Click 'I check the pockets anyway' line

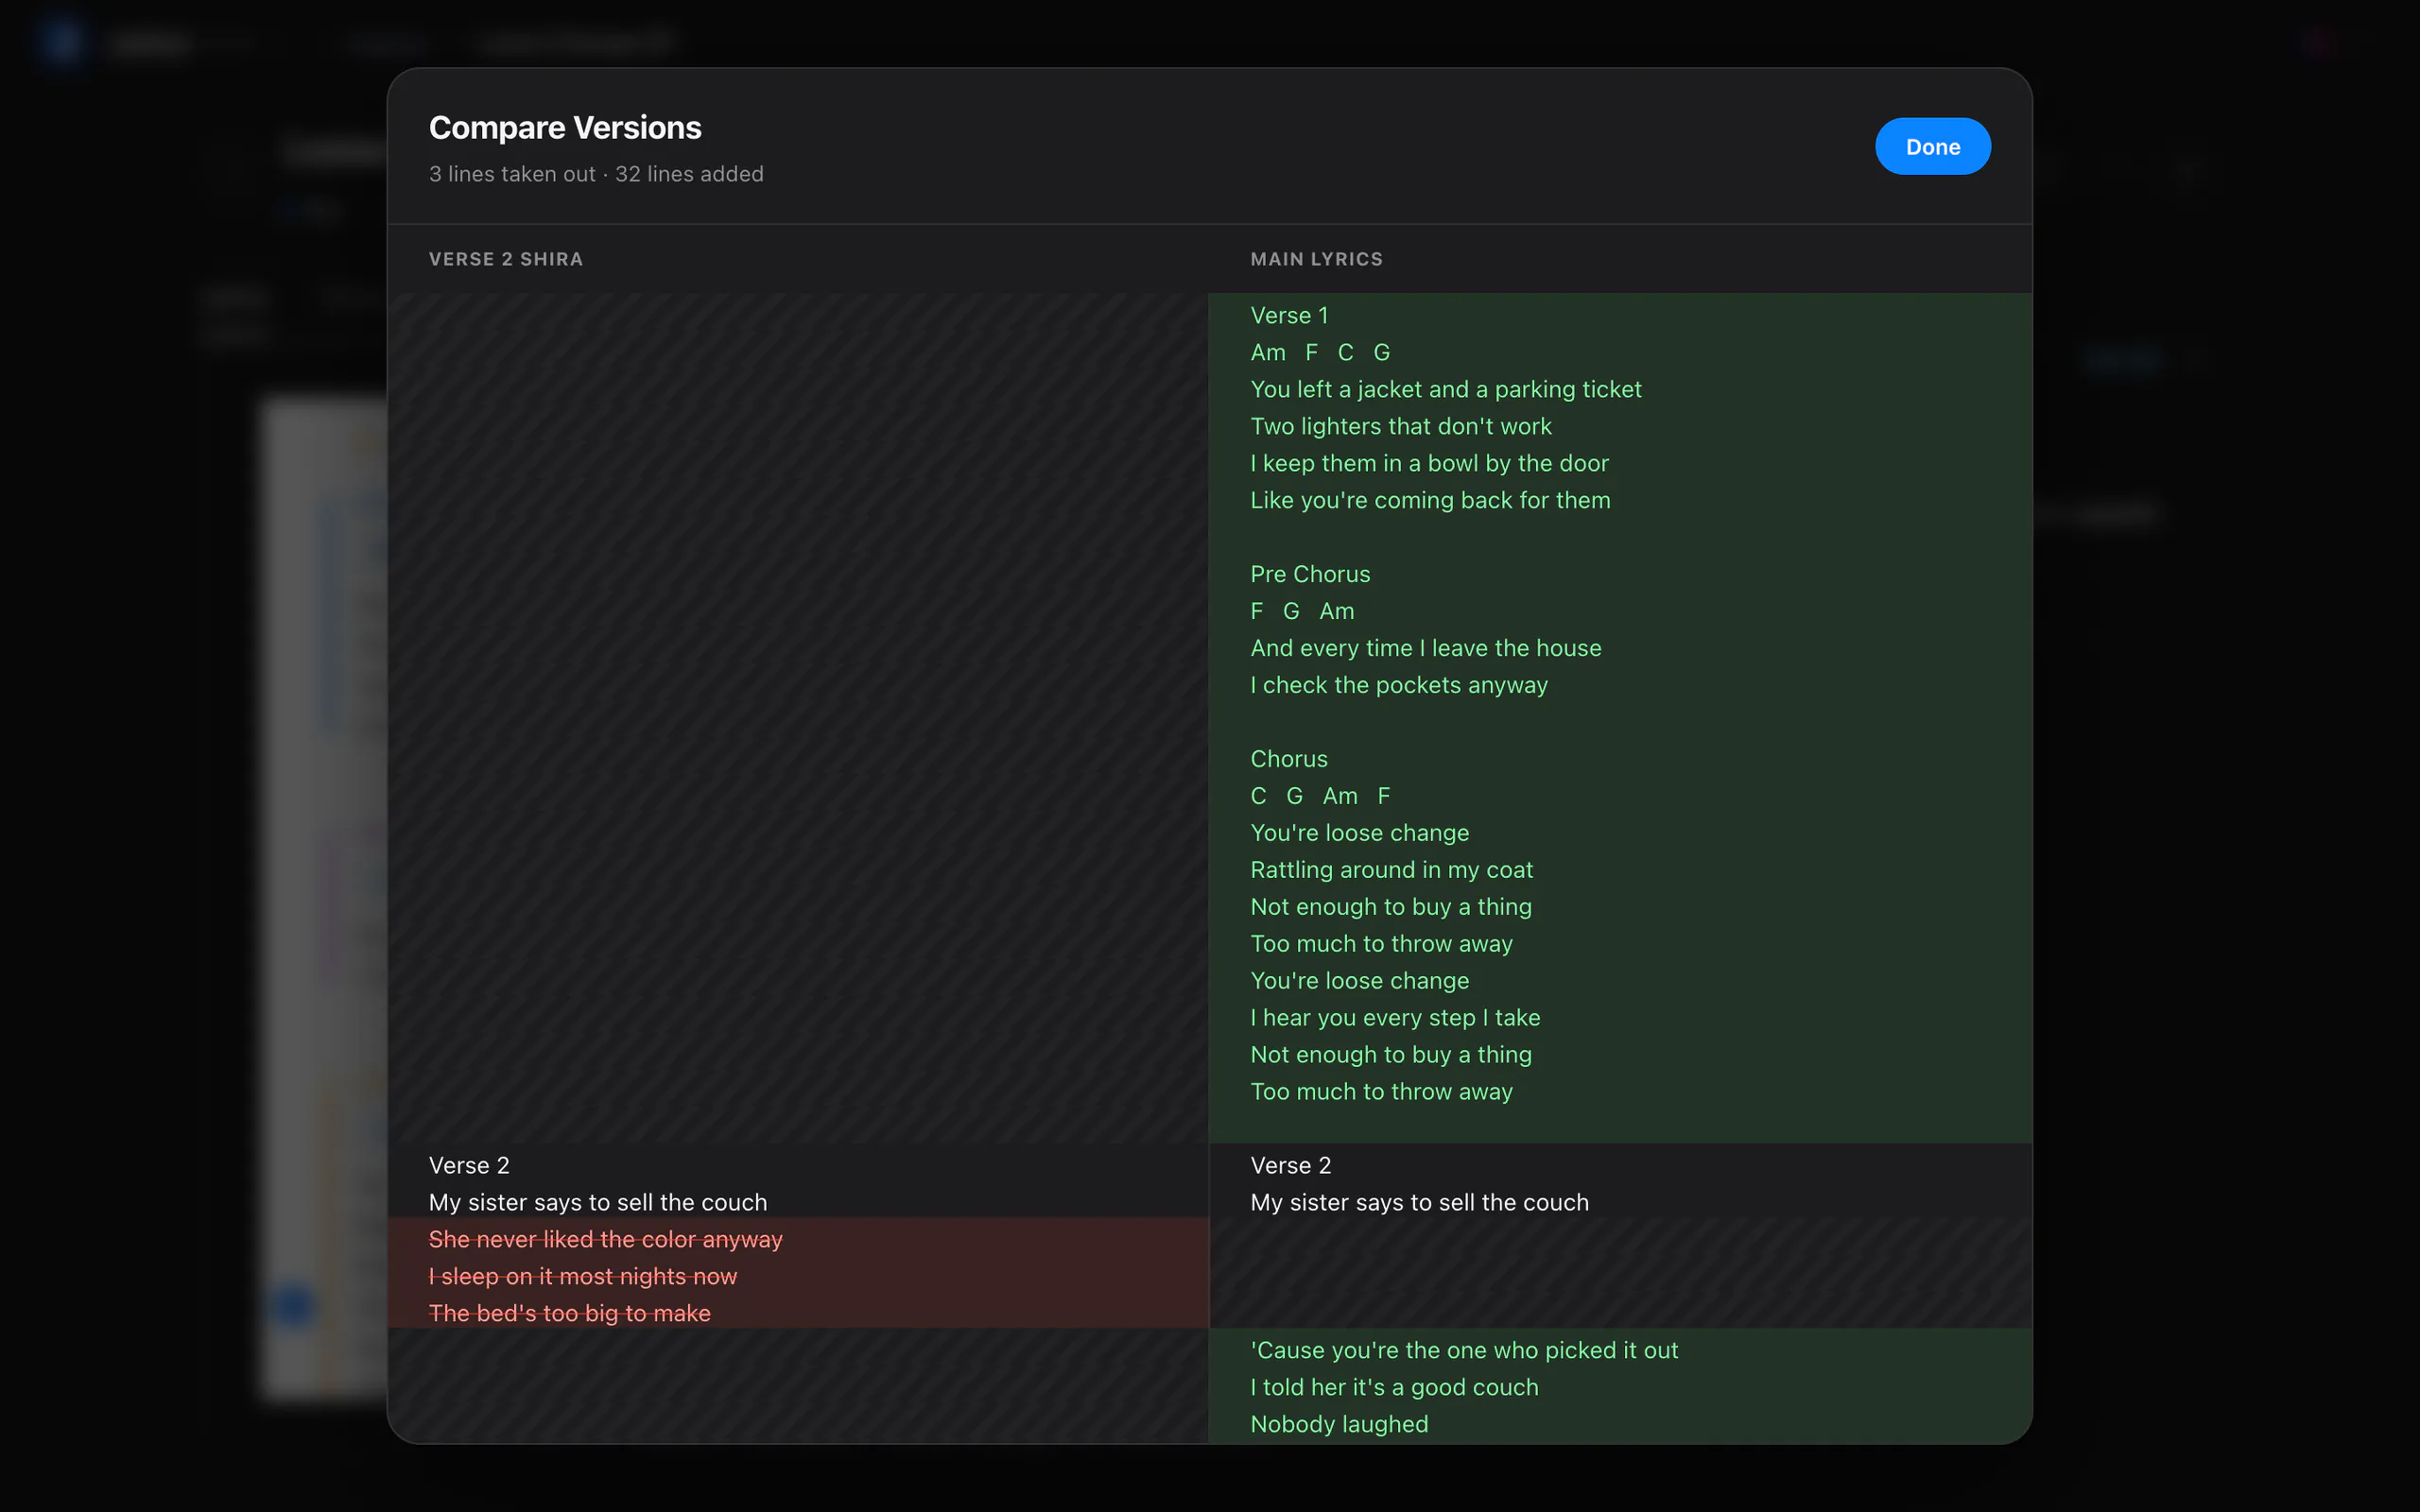(x=1398, y=685)
